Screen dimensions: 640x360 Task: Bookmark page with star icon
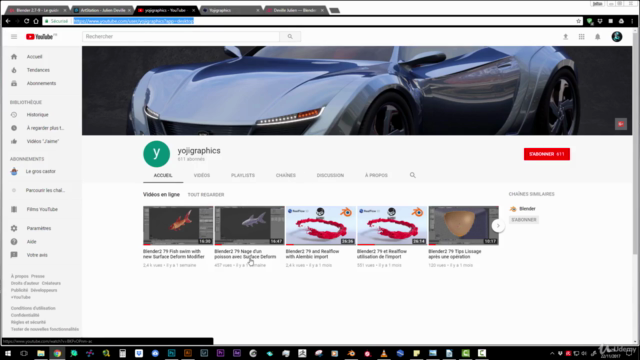pos(578,21)
